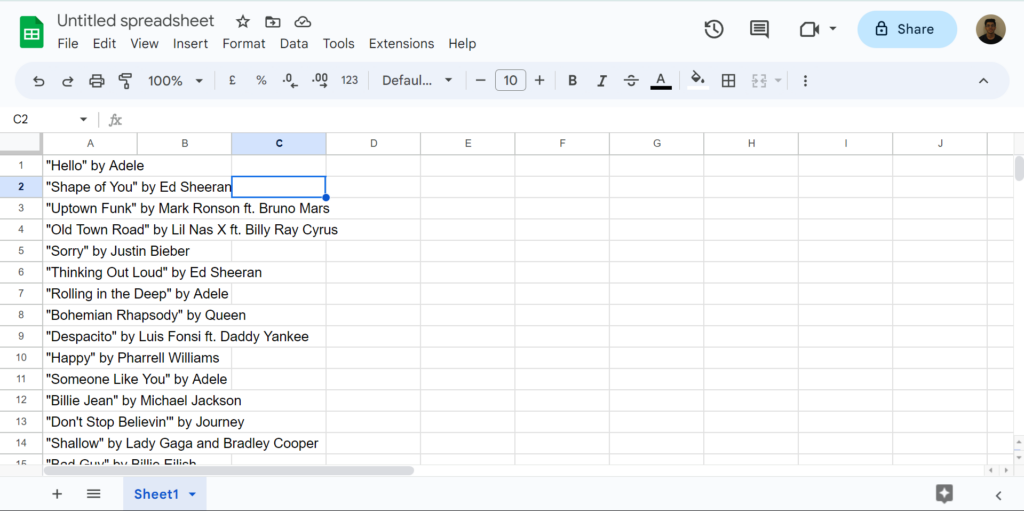1024x511 pixels.
Task: Open more number formats (123)
Action: pyautogui.click(x=349, y=80)
